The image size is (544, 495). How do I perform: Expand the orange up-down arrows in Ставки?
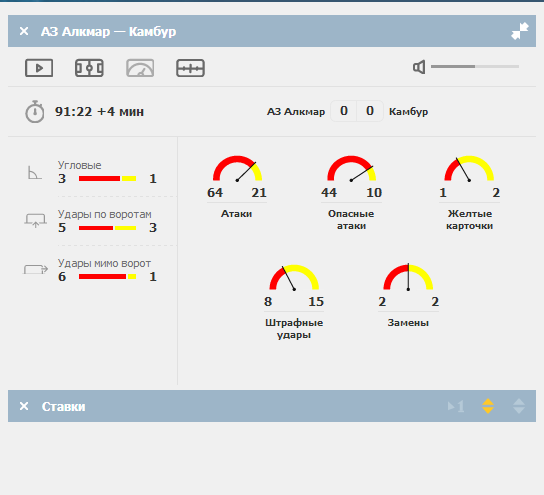(488, 406)
